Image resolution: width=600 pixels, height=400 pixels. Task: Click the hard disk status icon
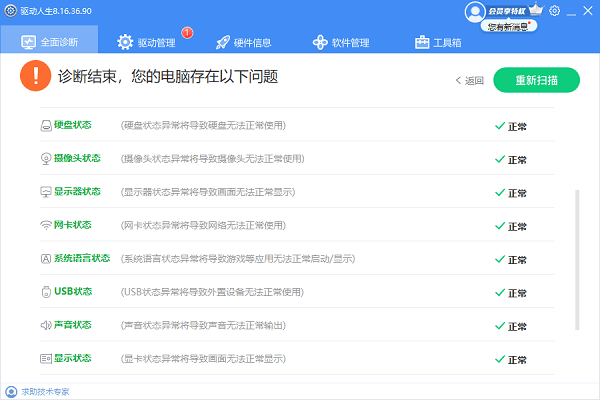coord(46,126)
